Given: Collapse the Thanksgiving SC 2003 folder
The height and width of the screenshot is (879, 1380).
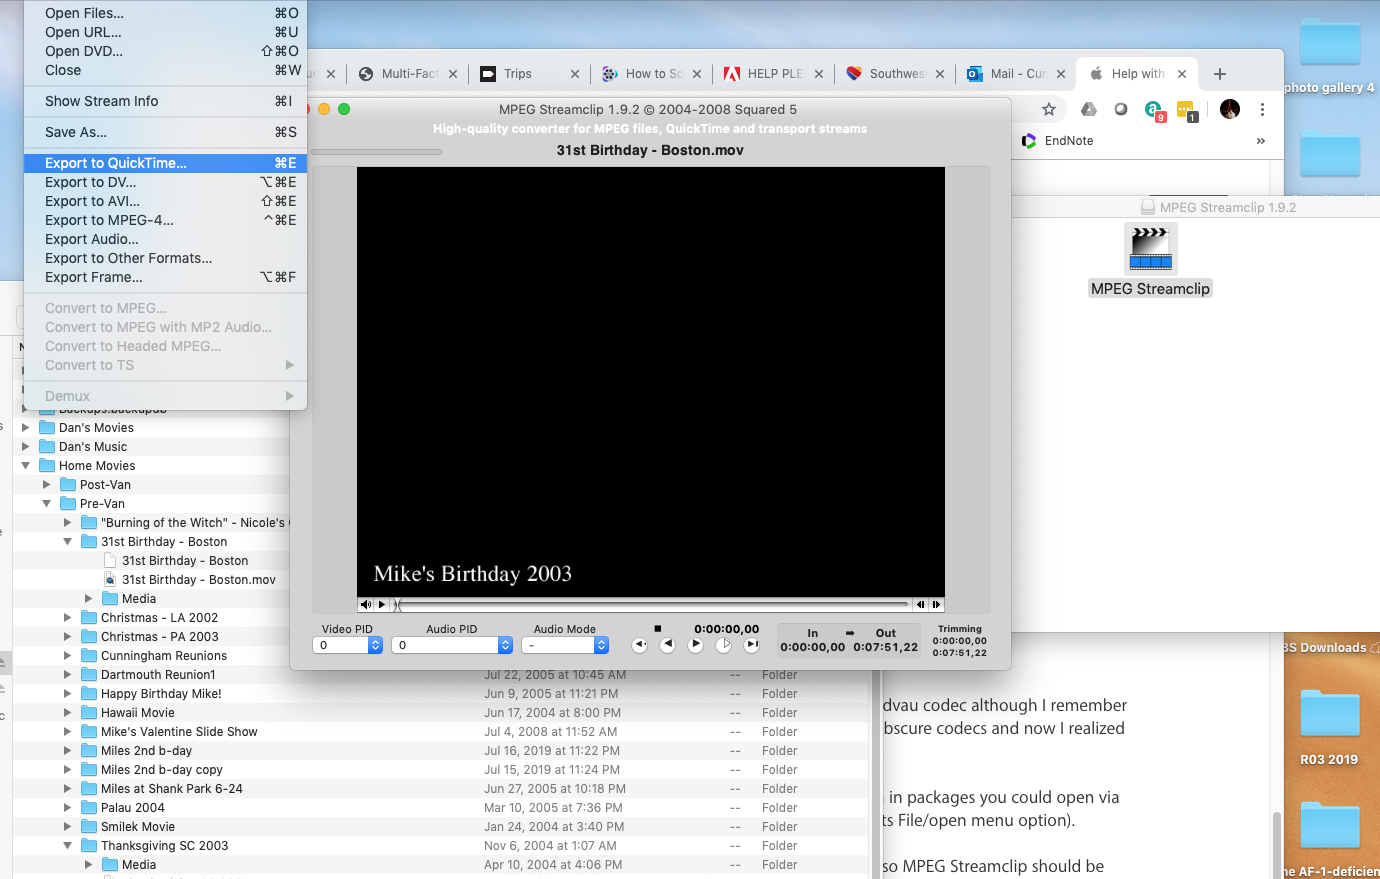Looking at the screenshot, I should click(x=68, y=846).
